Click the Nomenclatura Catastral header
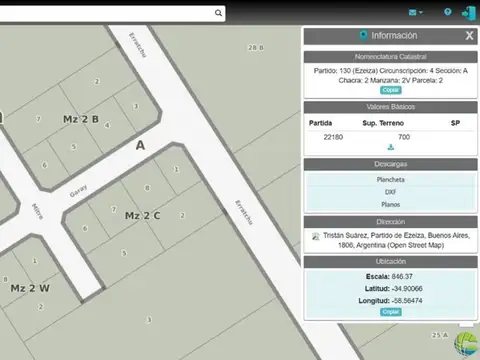The width and height of the screenshot is (480, 360). (391, 57)
